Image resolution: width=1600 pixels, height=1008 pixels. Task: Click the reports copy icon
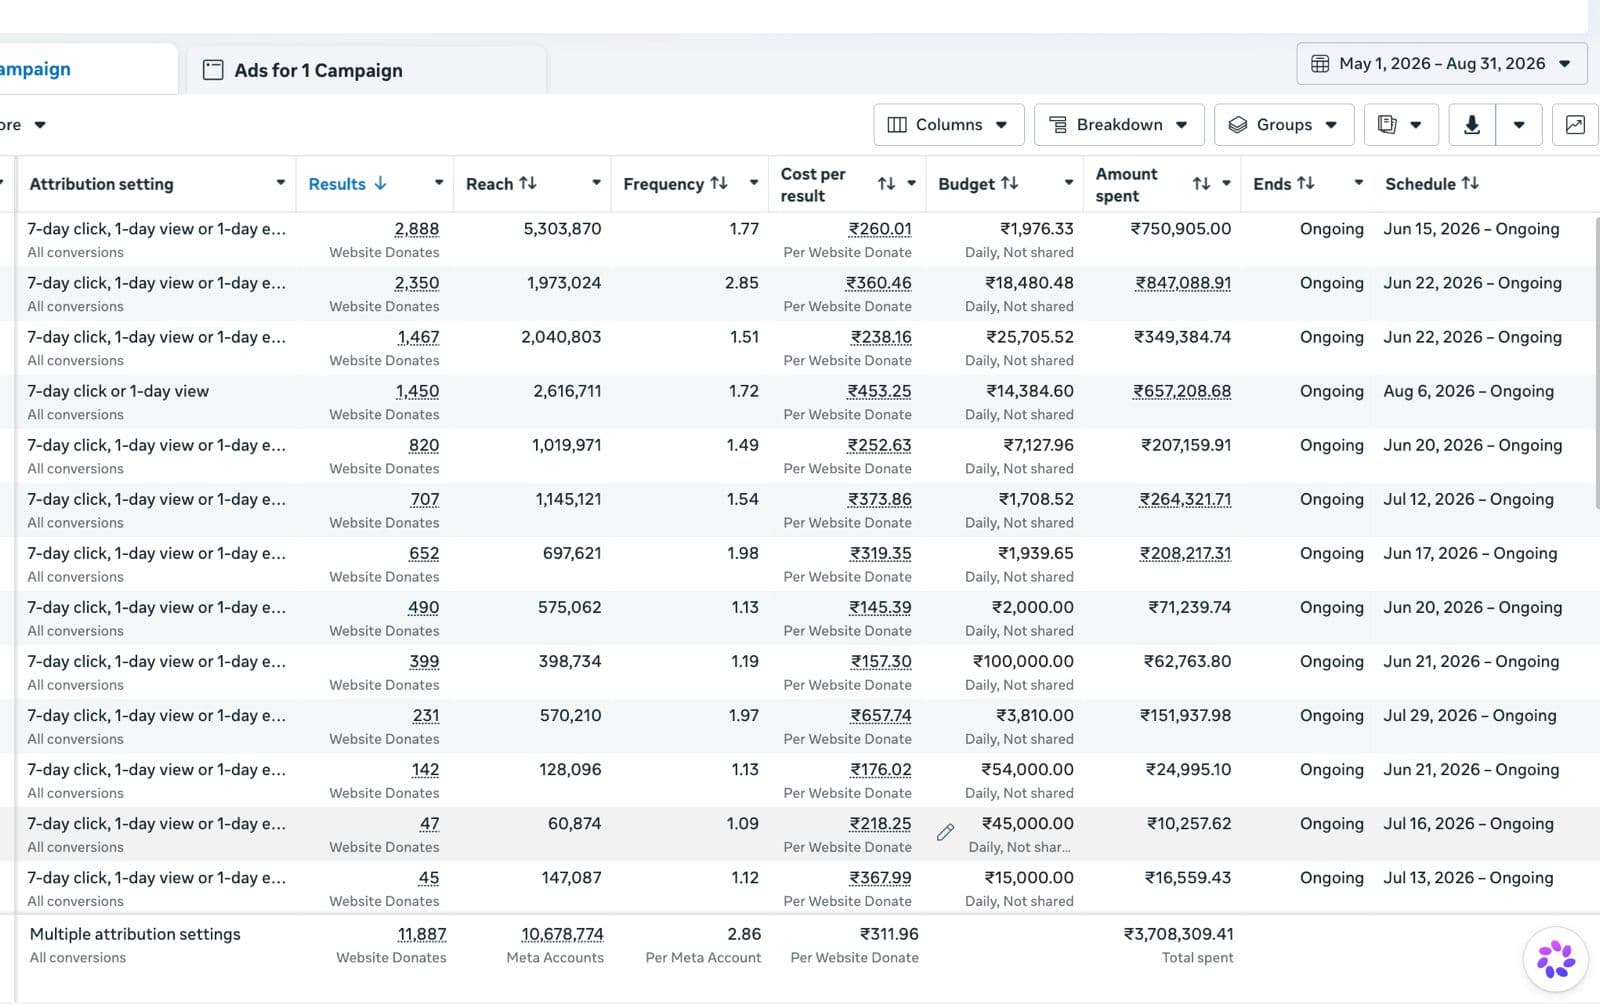(1387, 125)
